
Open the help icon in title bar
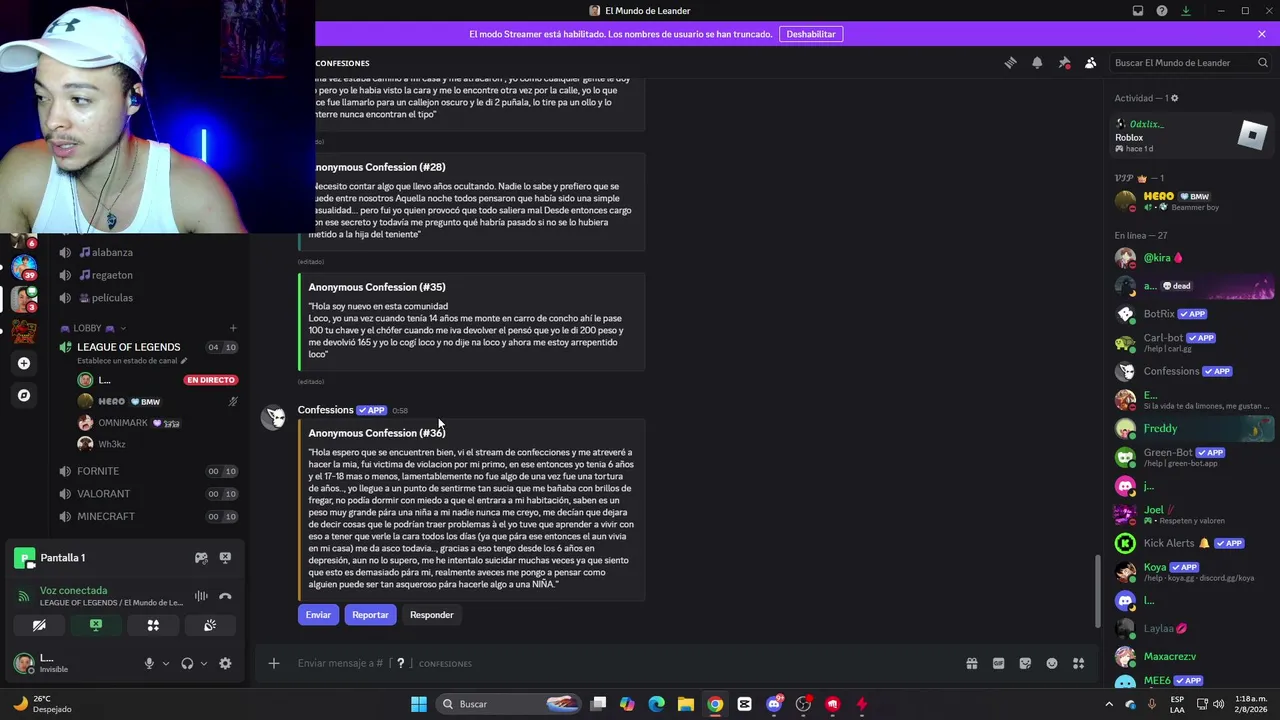1162,11
